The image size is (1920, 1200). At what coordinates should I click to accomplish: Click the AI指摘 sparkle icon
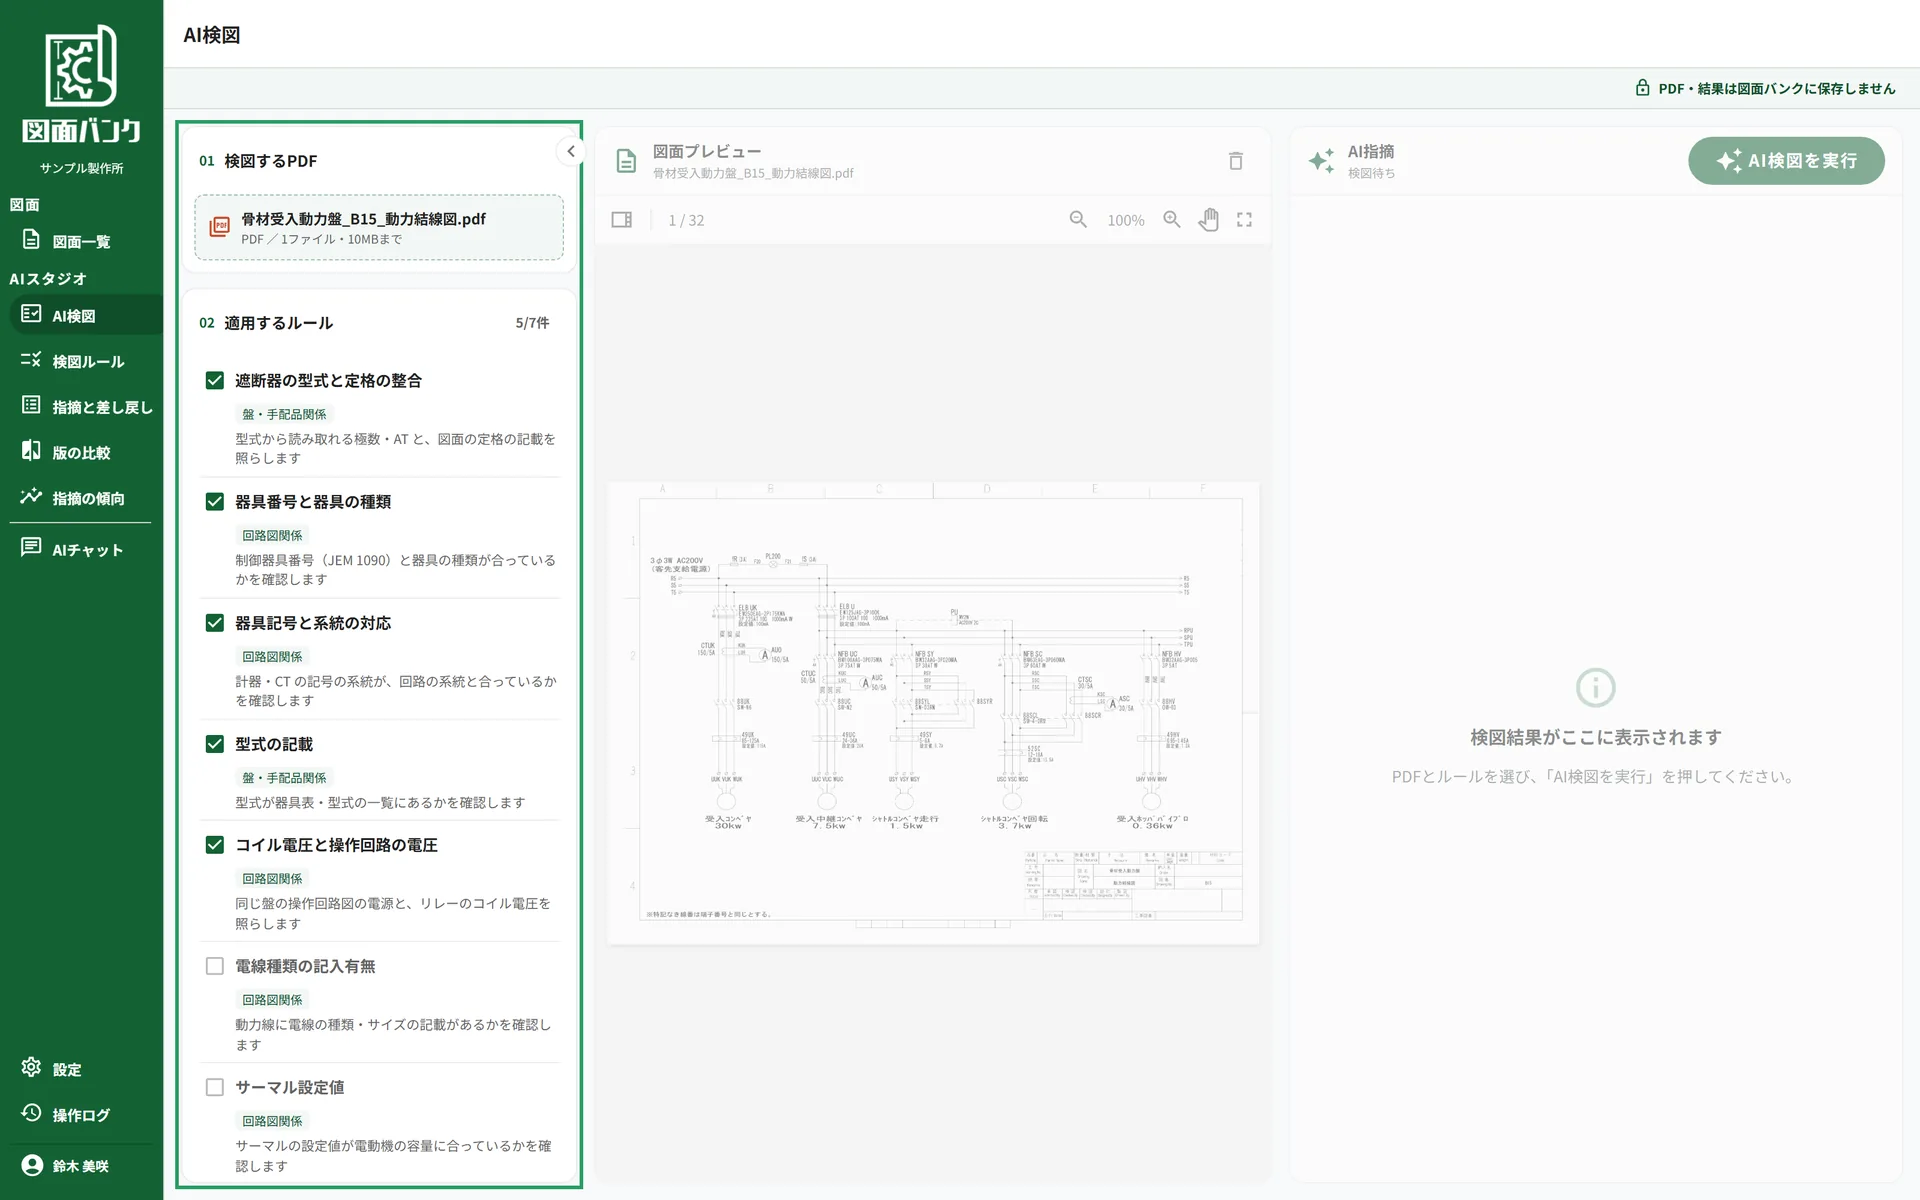(x=1321, y=161)
